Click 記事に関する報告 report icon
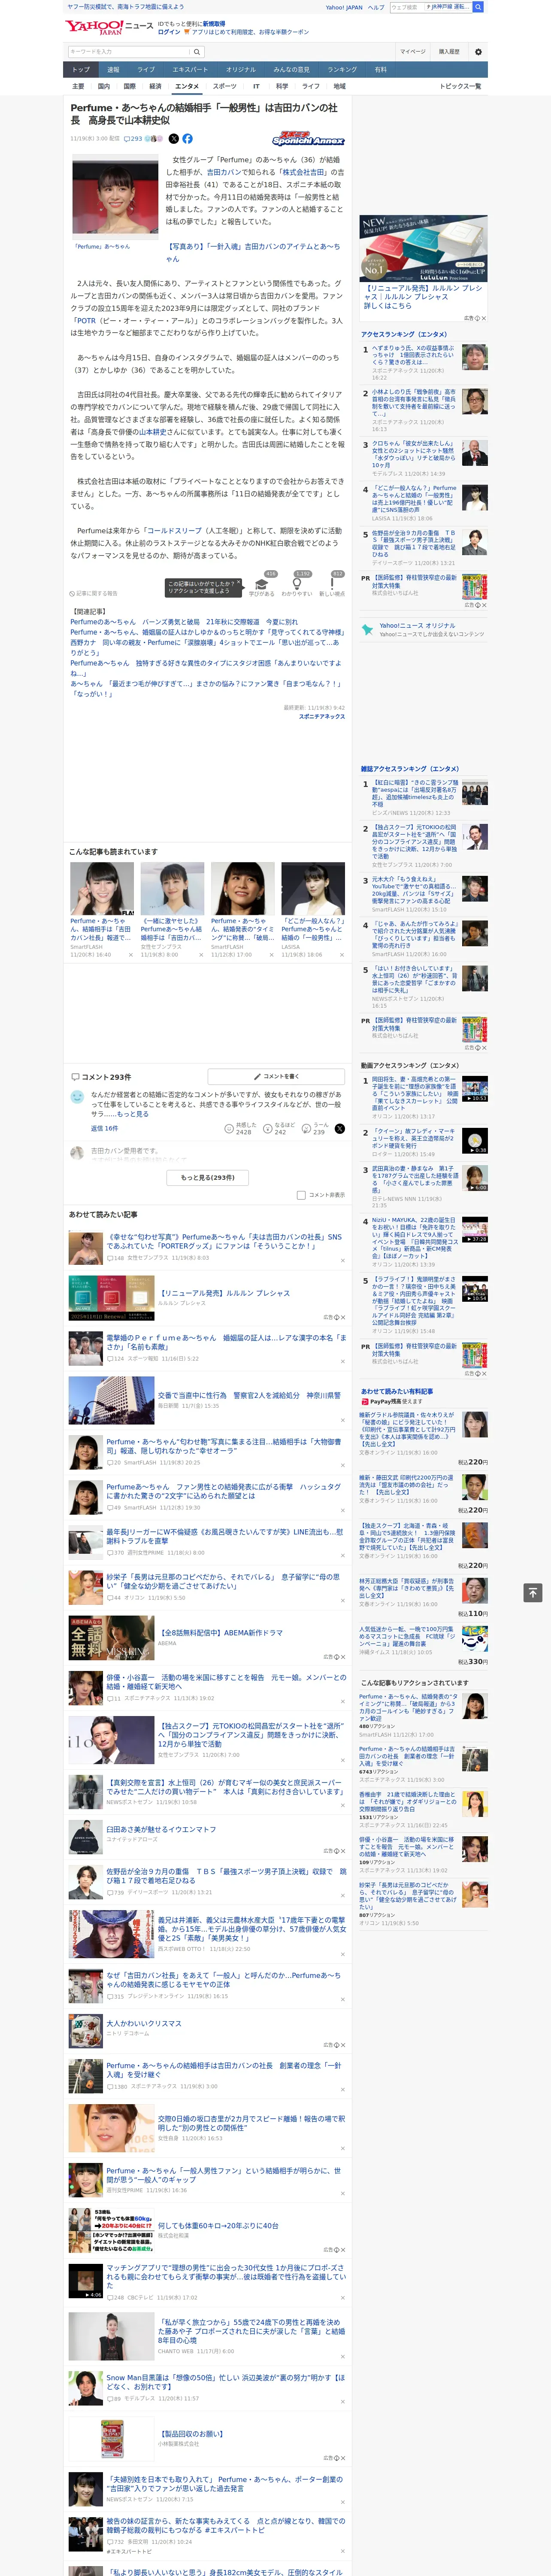Viewport: 551px width, 2576px height. [x=93, y=594]
